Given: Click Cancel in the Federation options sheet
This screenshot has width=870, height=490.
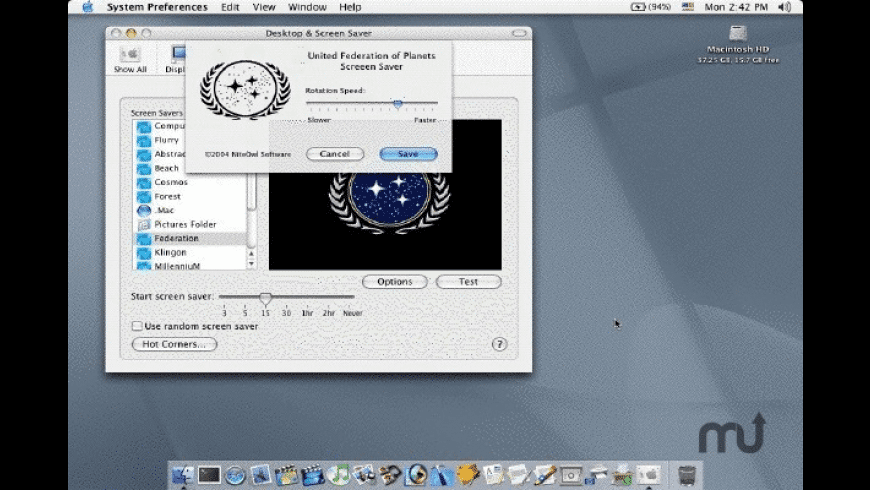Looking at the screenshot, I should pyautogui.click(x=334, y=154).
